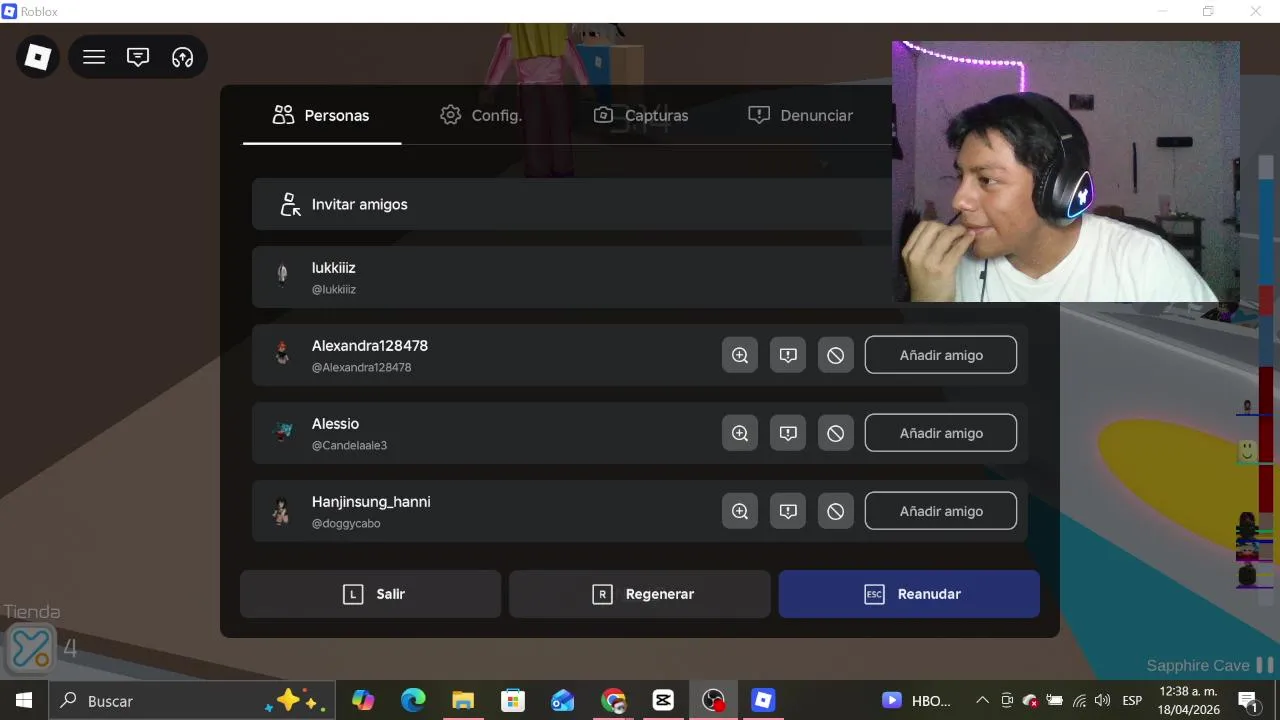
Task: Click Alexandra128478 avatar thumbnail
Action: pos(282,353)
